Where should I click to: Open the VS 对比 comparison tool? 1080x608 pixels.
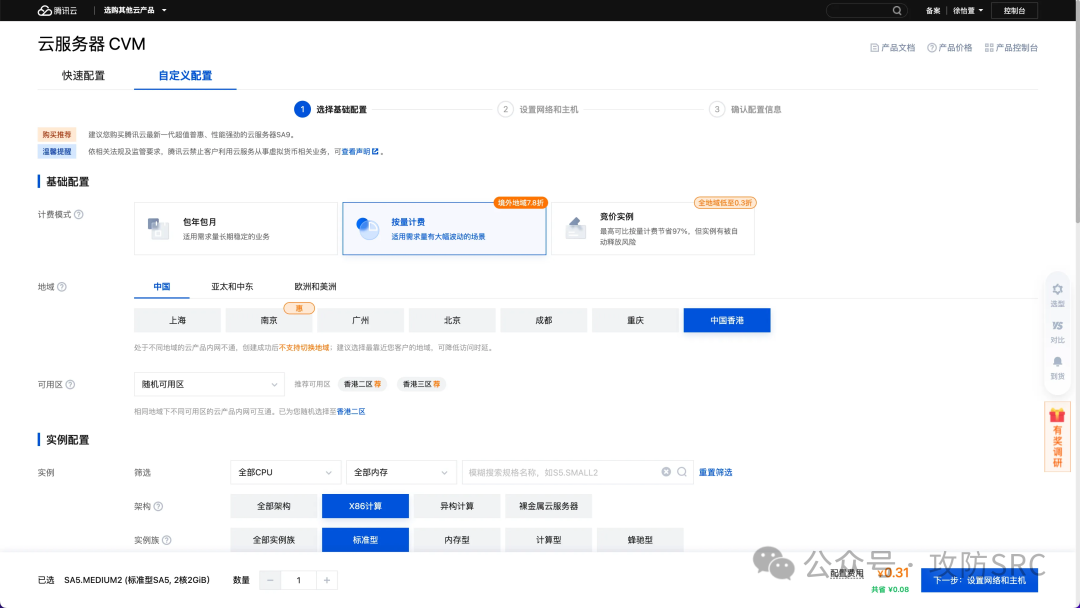(x=1058, y=328)
